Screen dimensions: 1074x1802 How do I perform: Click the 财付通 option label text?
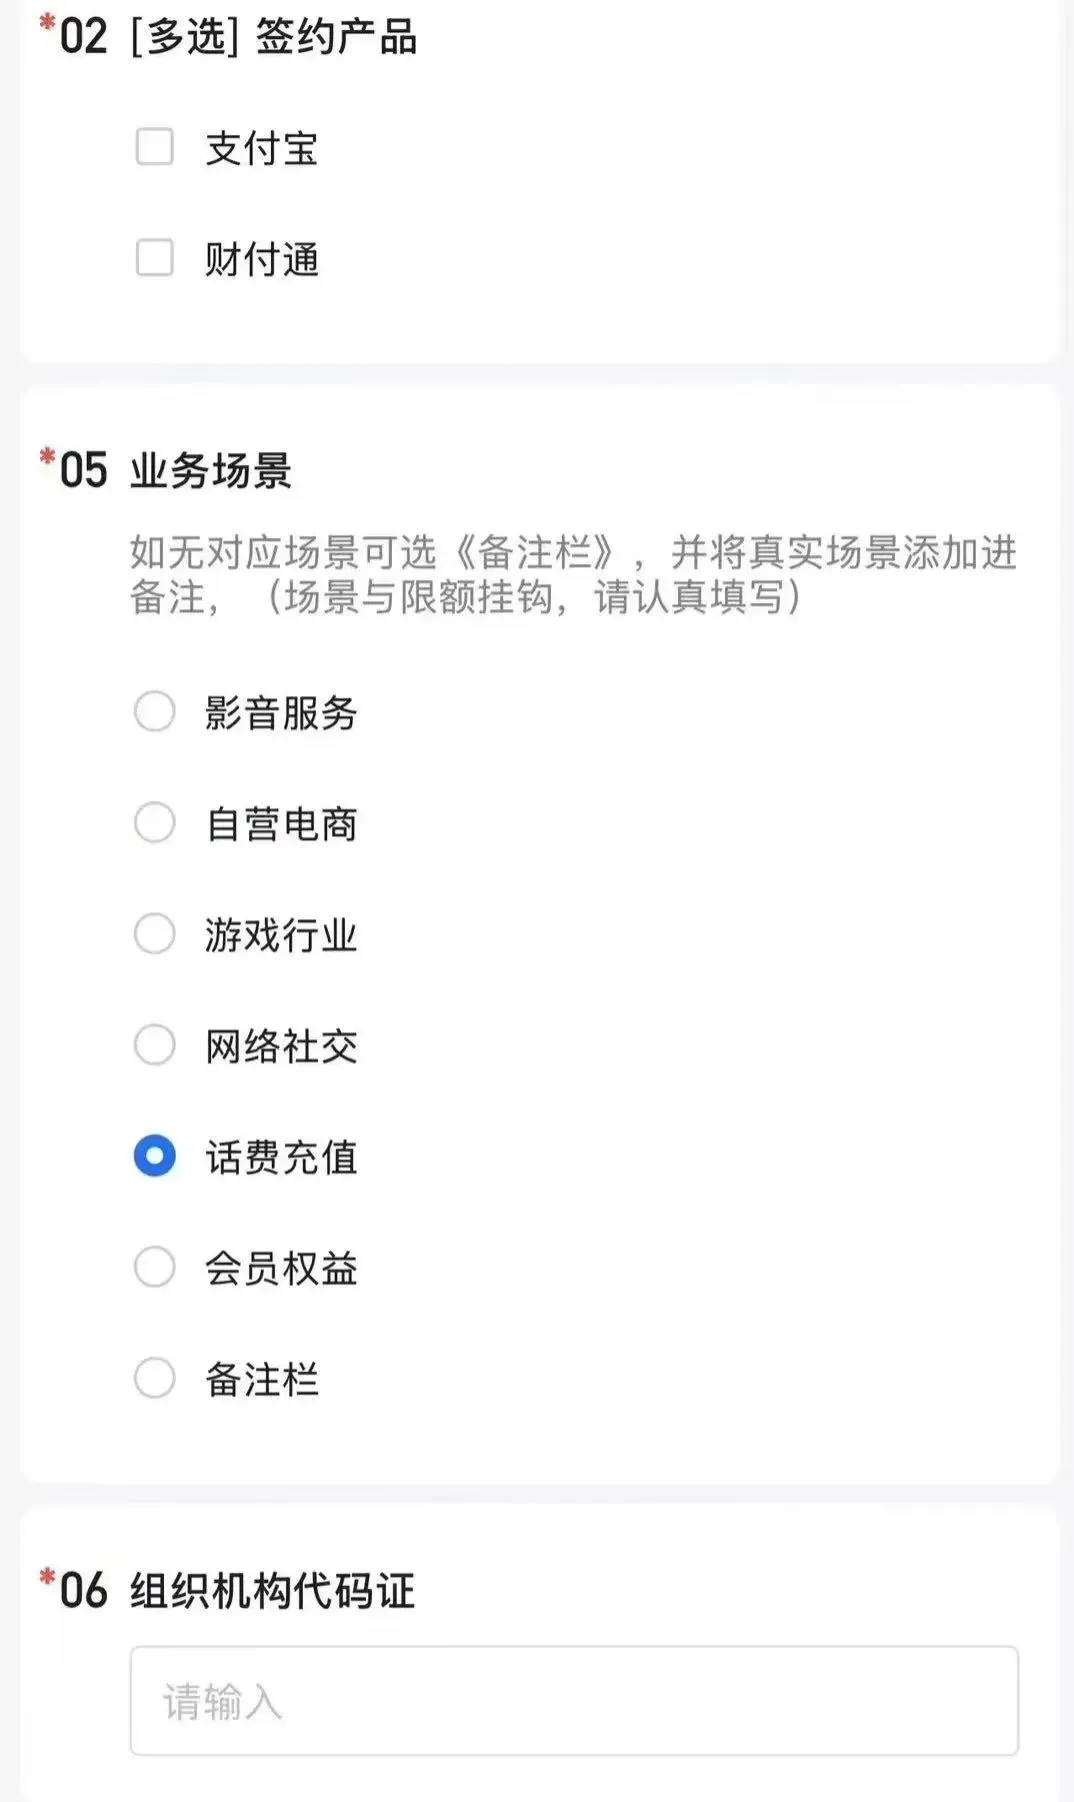pos(261,260)
